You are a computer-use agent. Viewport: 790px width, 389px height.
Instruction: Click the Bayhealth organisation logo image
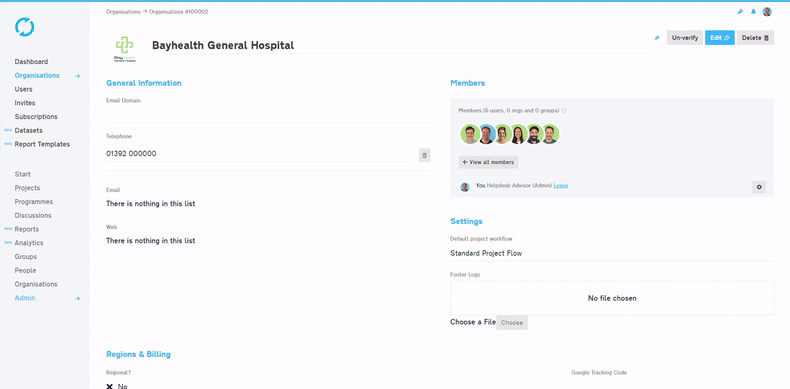pyautogui.click(x=124, y=48)
